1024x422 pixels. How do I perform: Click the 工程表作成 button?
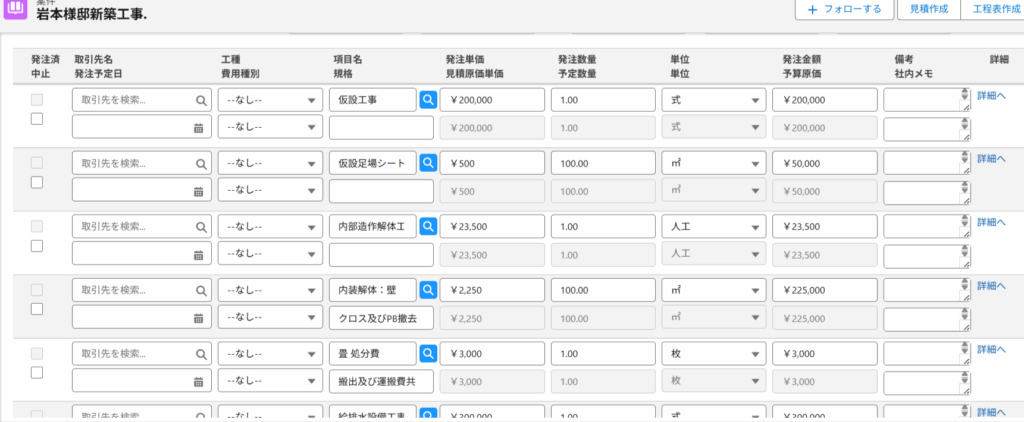click(x=990, y=9)
